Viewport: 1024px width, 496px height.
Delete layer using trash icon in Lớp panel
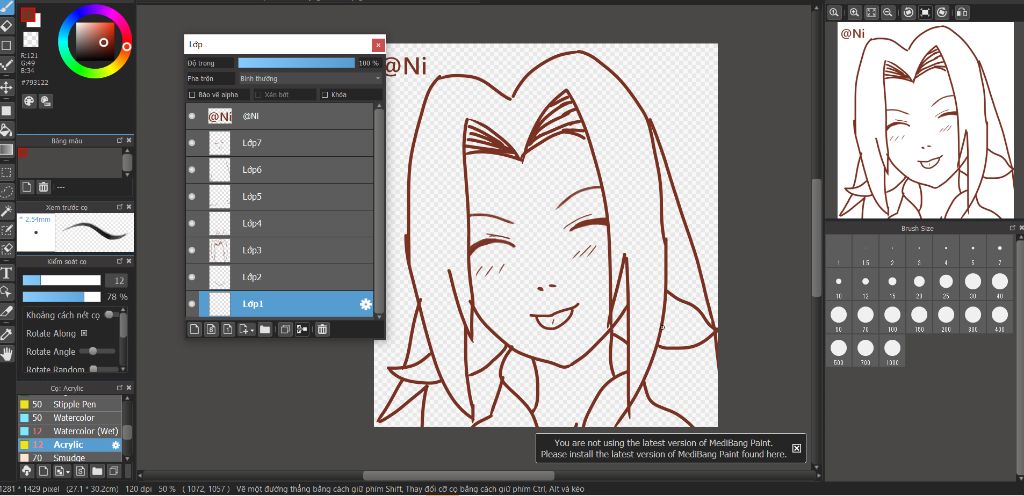pos(322,330)
